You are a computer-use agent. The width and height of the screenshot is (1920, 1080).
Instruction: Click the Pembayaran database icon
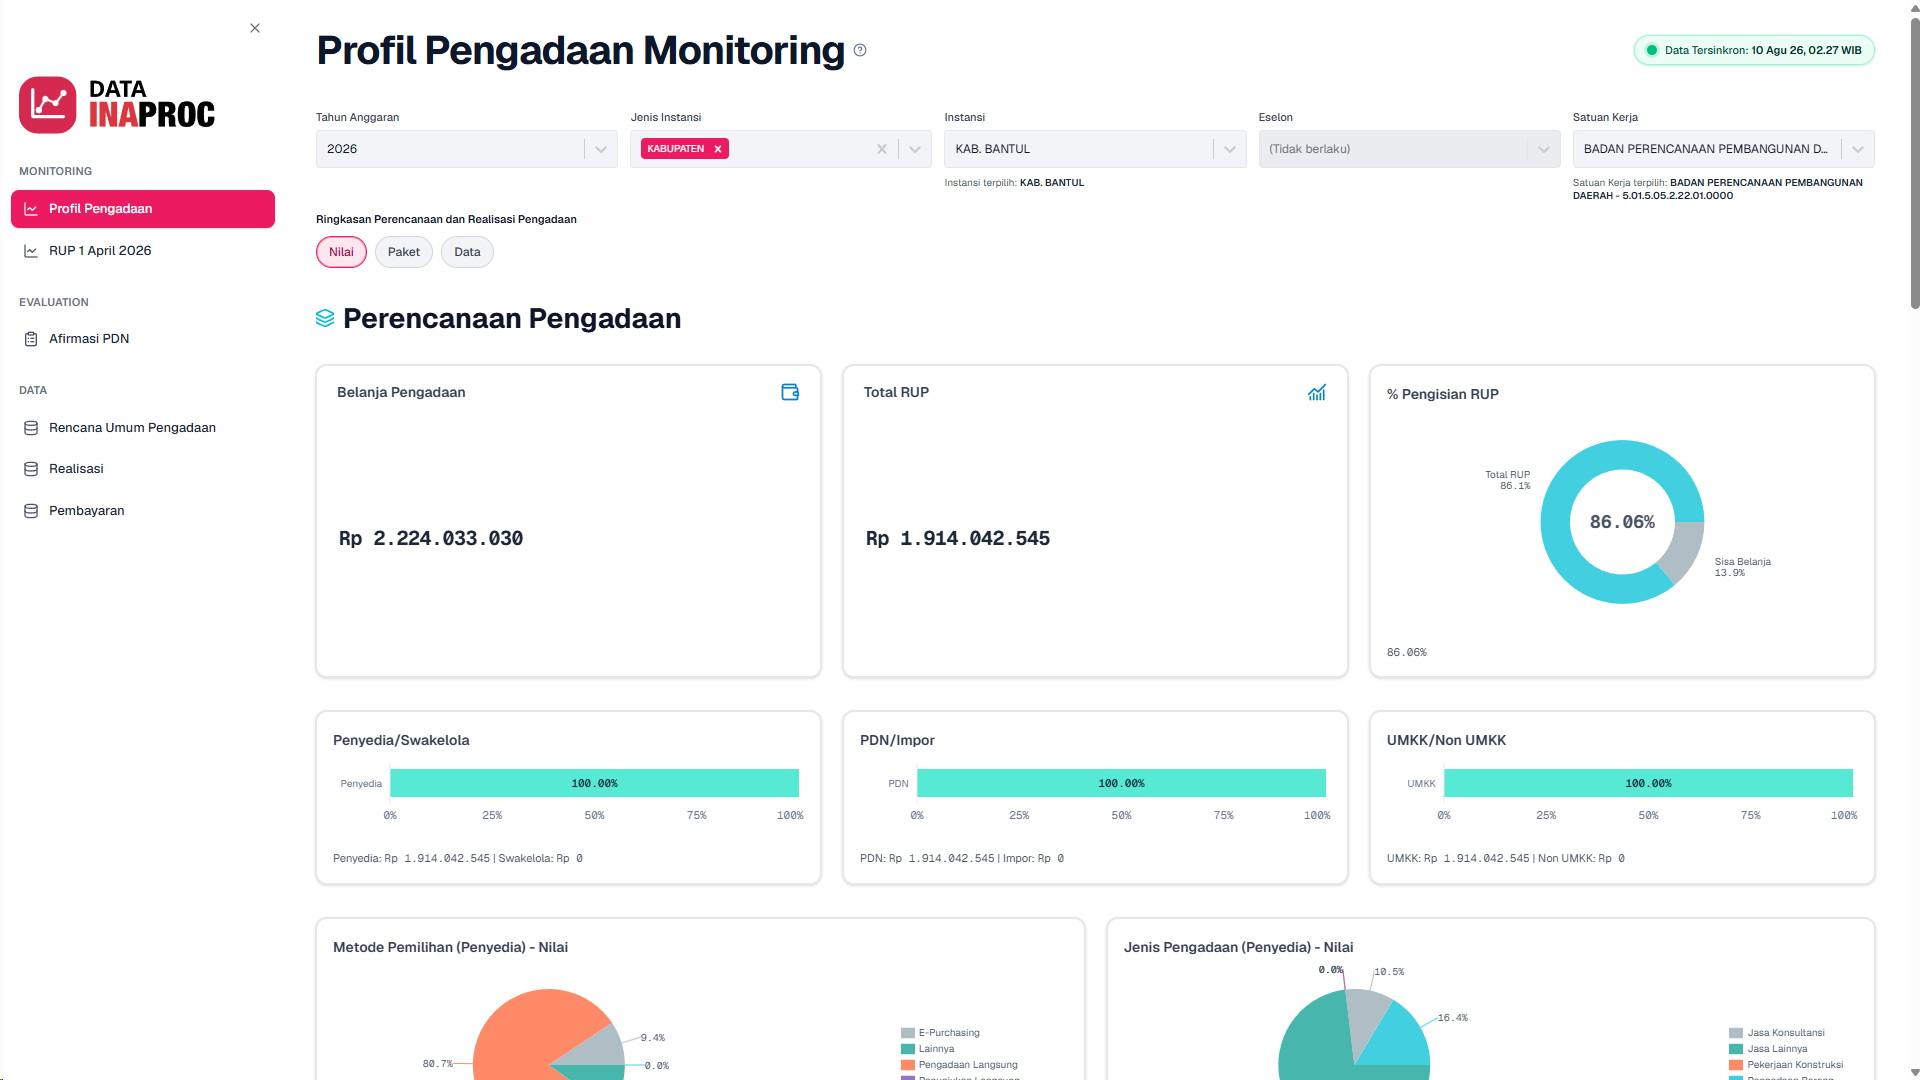(31, 511)
